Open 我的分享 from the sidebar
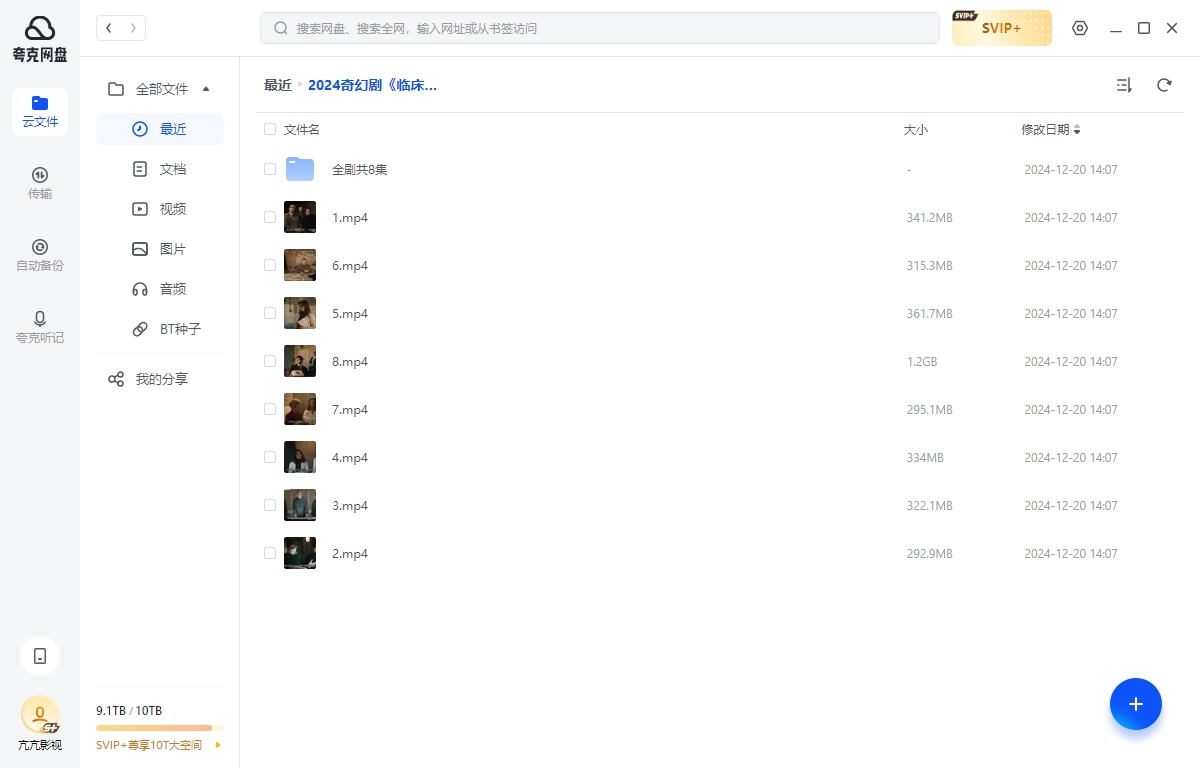The height and width of the screenshot is (768, 1200). pyautogui.click(x=161, y=379)
